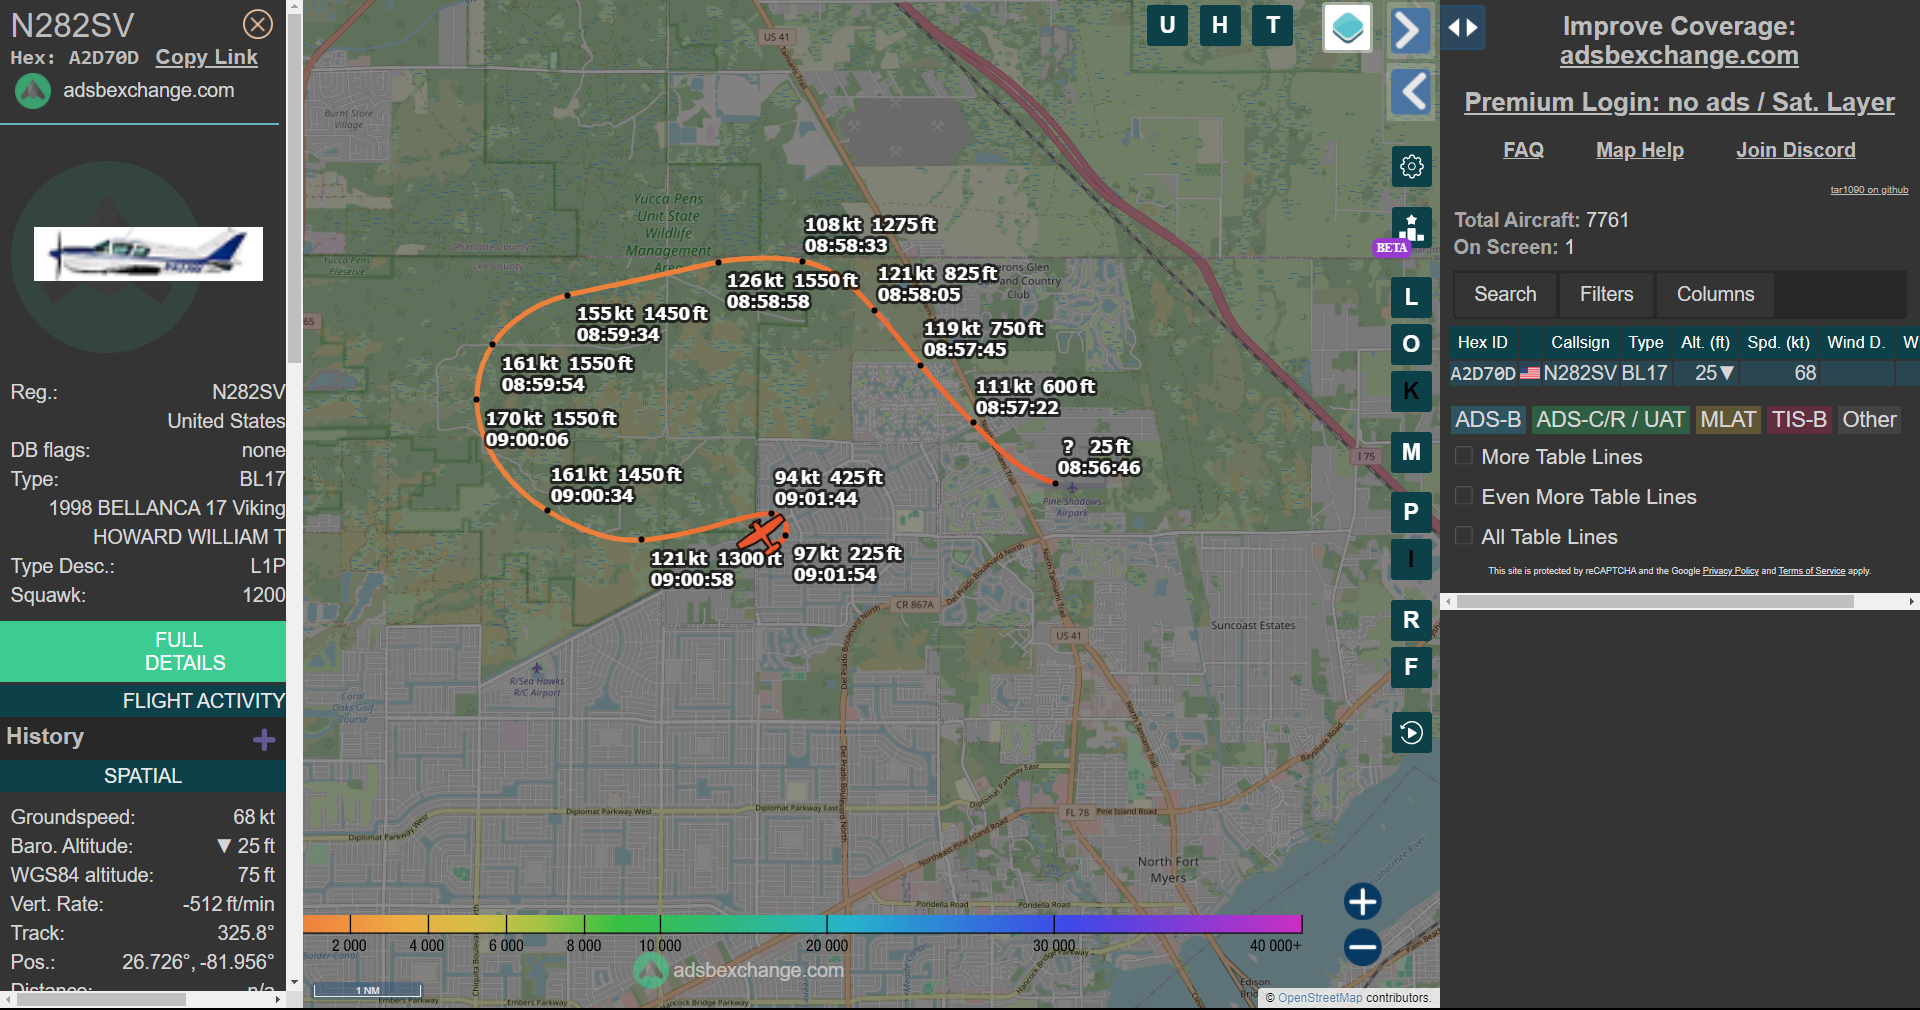The width and height of the screenshot is (1920, 1010).
Task: Select the N282SV row in aircraft table
Action: (x=1684, y=373)
